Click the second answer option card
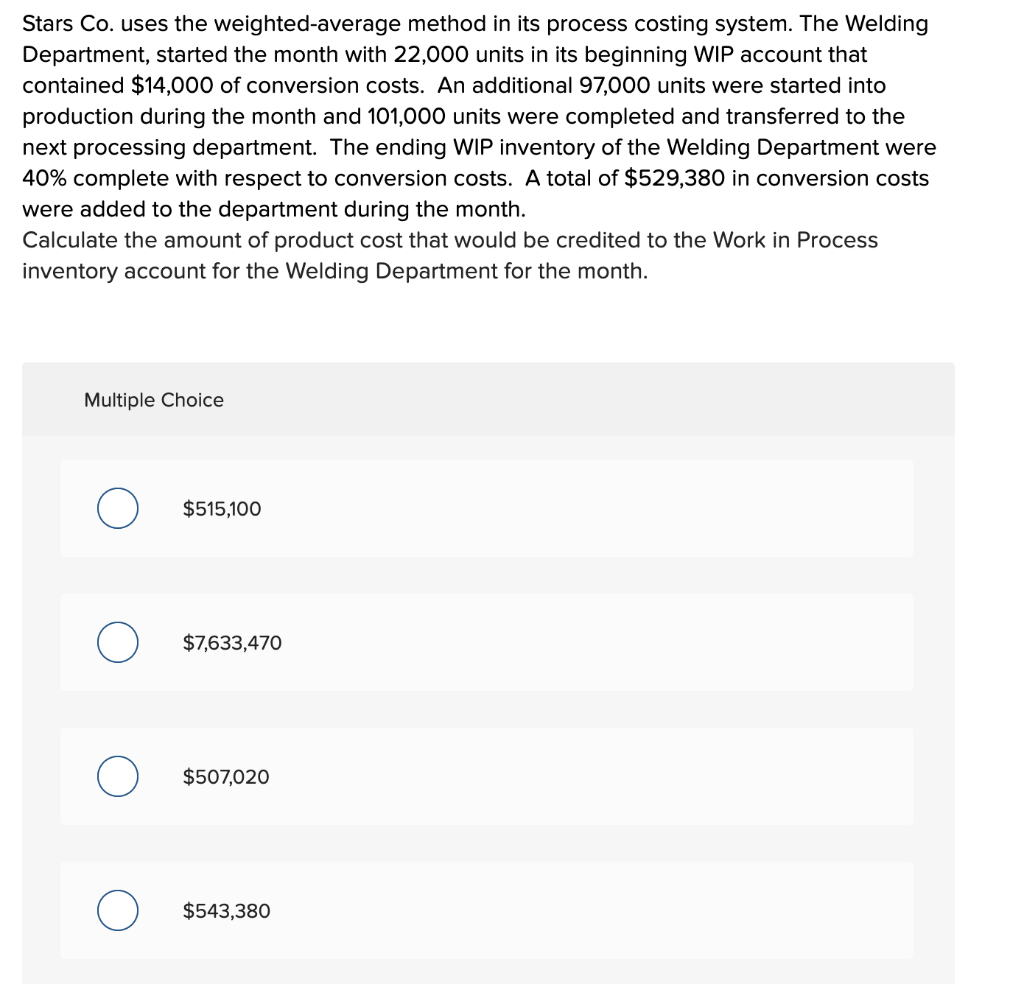The width and height of the screenshot is (1024, 987). 487,642
